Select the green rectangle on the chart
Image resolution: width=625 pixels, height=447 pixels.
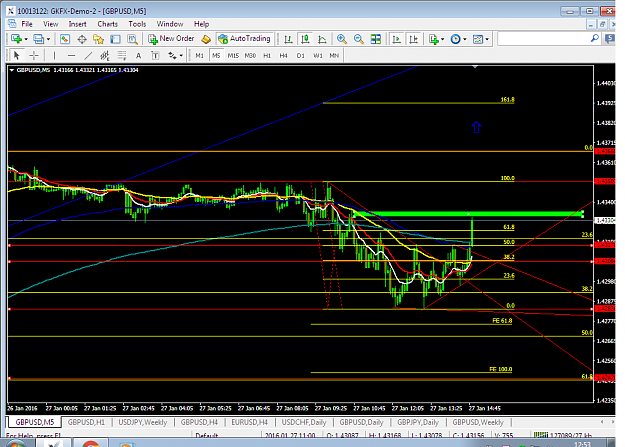coord(468,214)
